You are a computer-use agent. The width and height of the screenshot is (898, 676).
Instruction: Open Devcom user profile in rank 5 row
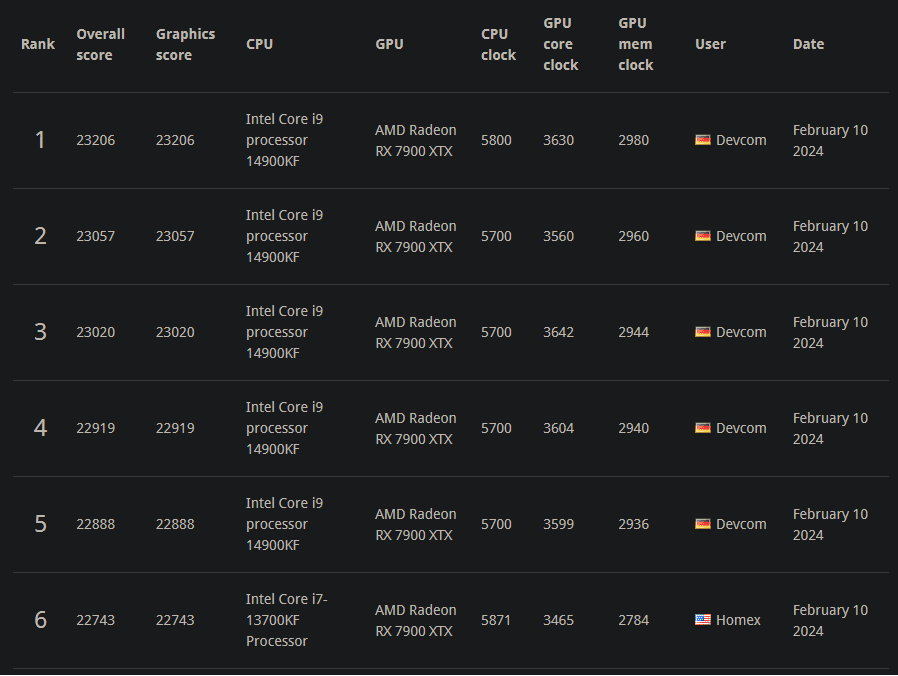click(x=741, y=524)
